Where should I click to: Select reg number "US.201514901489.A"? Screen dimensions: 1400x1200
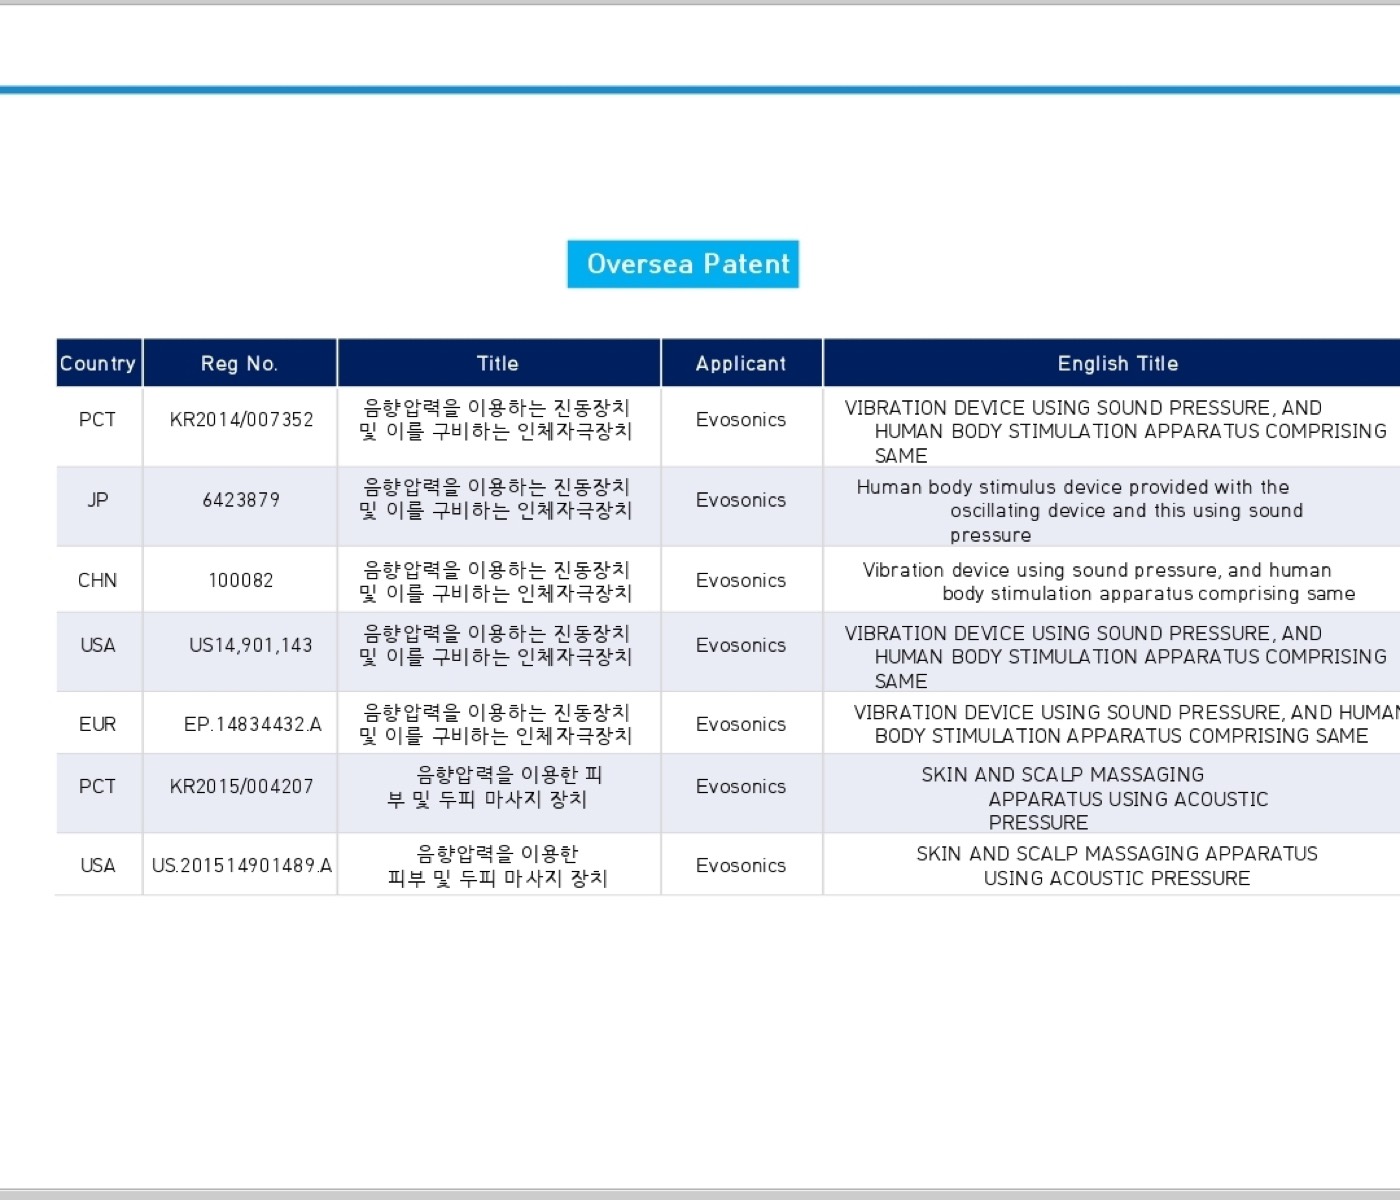coord(242,865)
